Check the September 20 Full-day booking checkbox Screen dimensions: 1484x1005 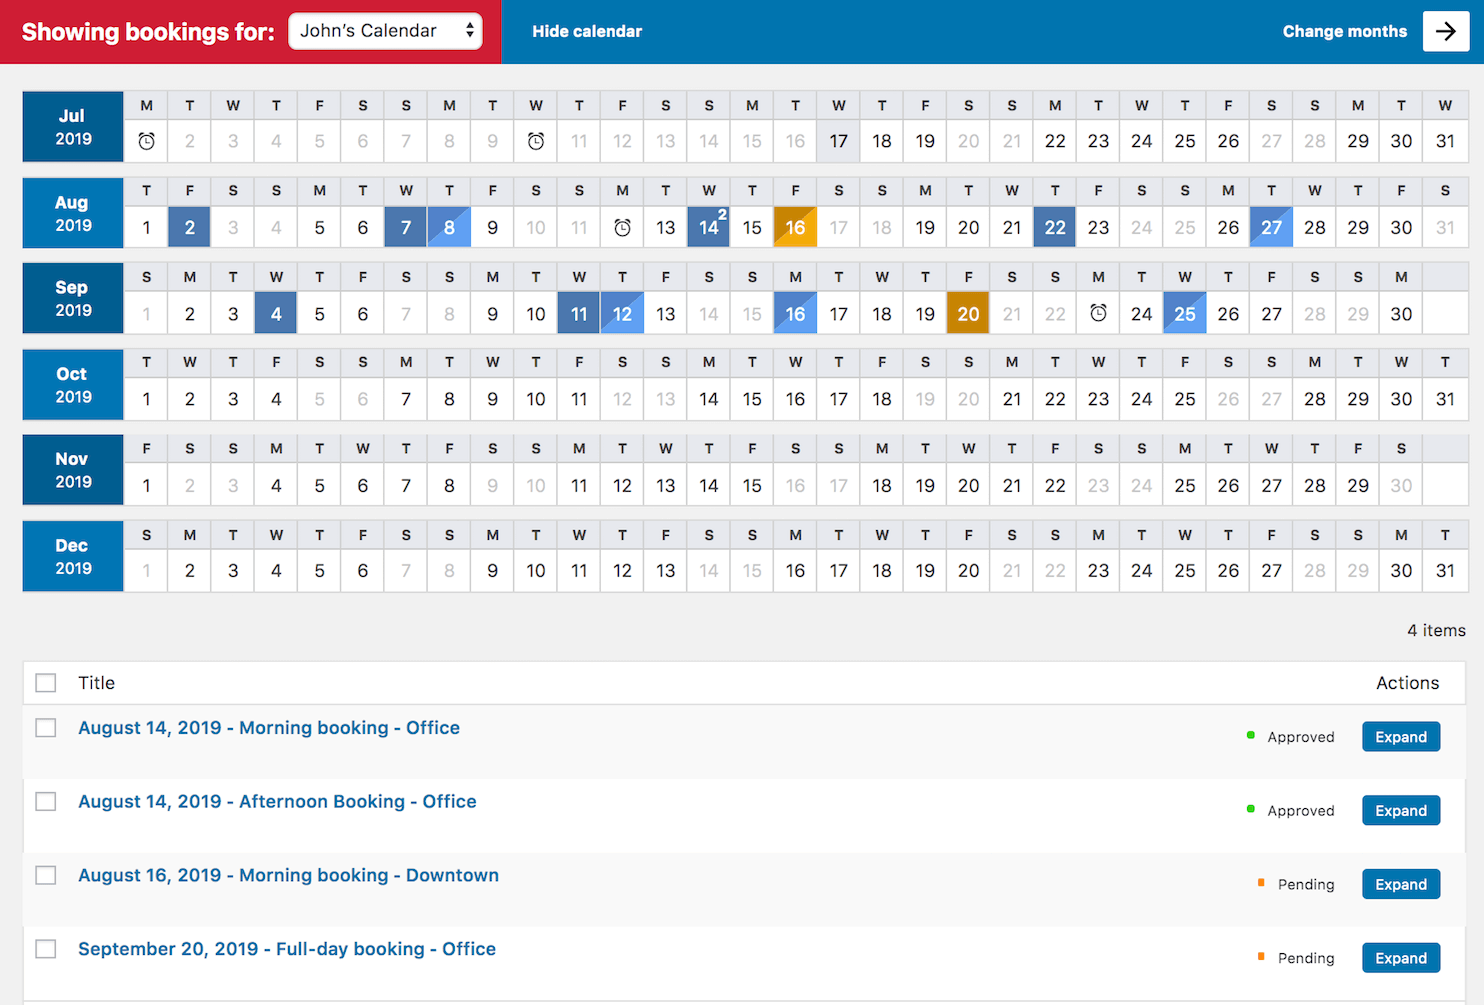pos(46,949)
